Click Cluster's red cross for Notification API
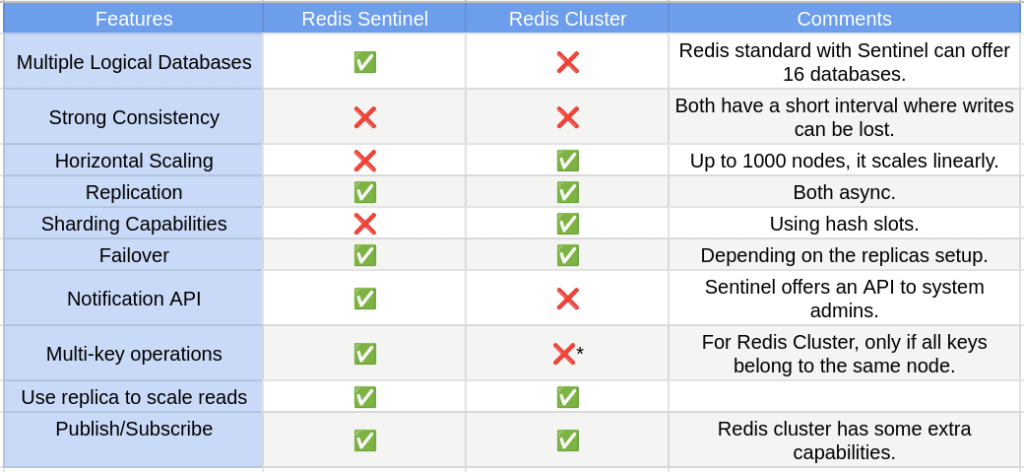The height and width of the screenshot is (472, 1024). tap(567, 299)
